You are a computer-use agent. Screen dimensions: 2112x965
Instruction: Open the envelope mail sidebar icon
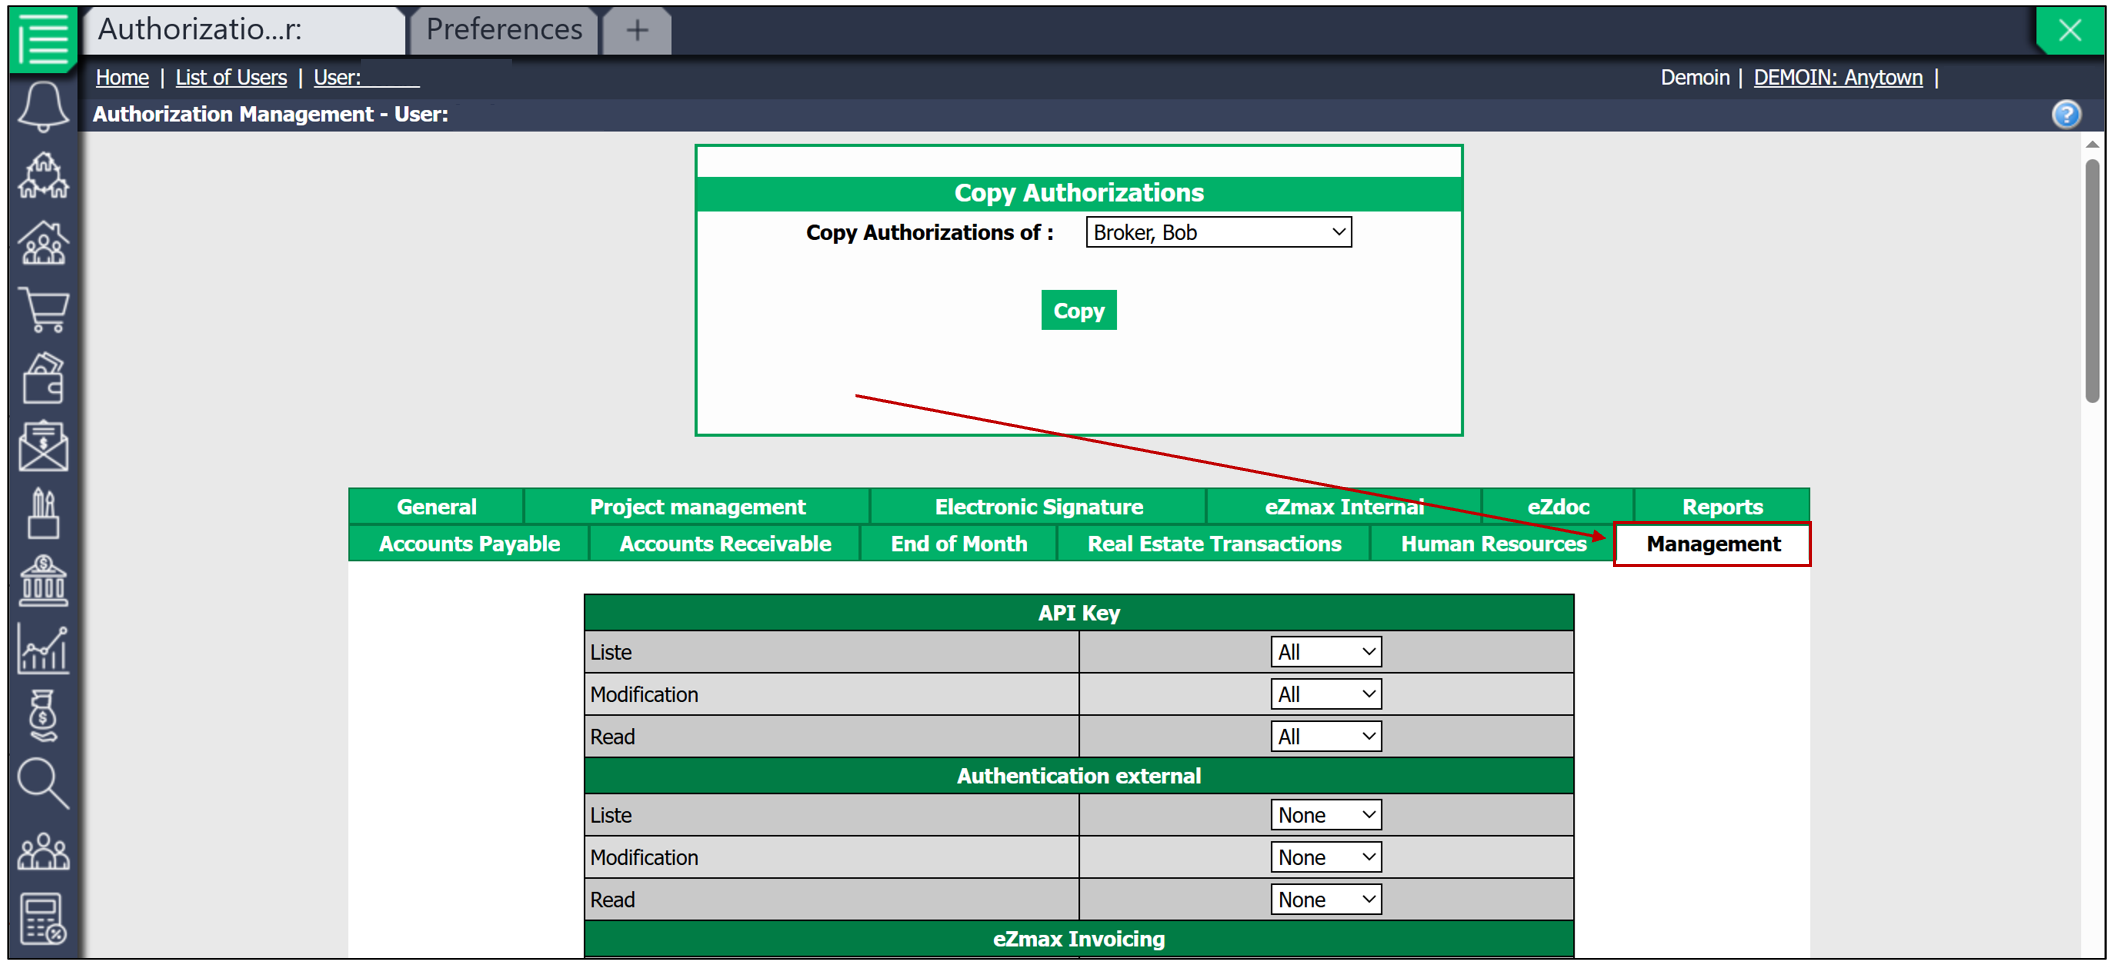43,446
